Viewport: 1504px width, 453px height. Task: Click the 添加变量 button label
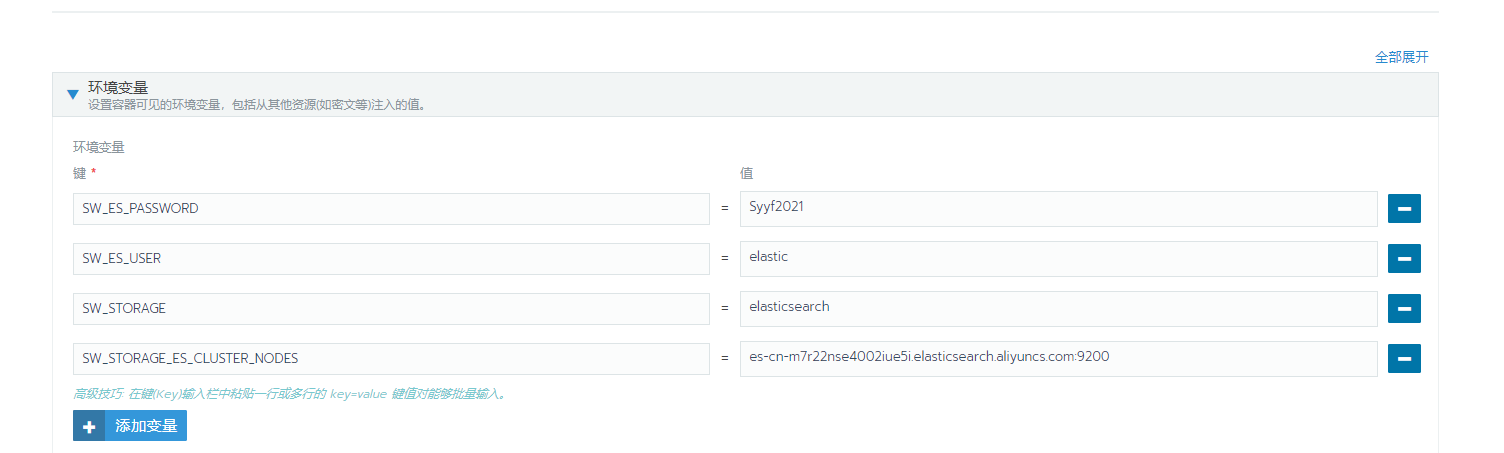(146, 426)
